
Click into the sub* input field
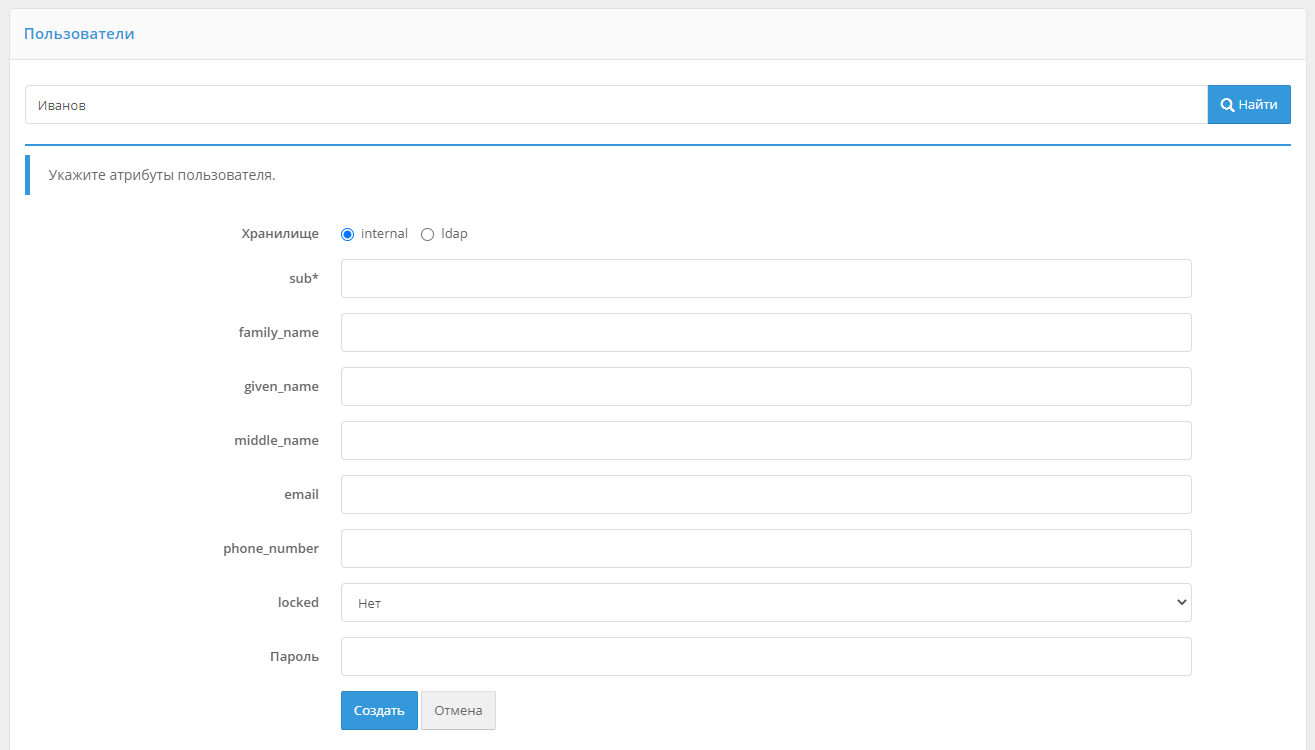(765, 279)
